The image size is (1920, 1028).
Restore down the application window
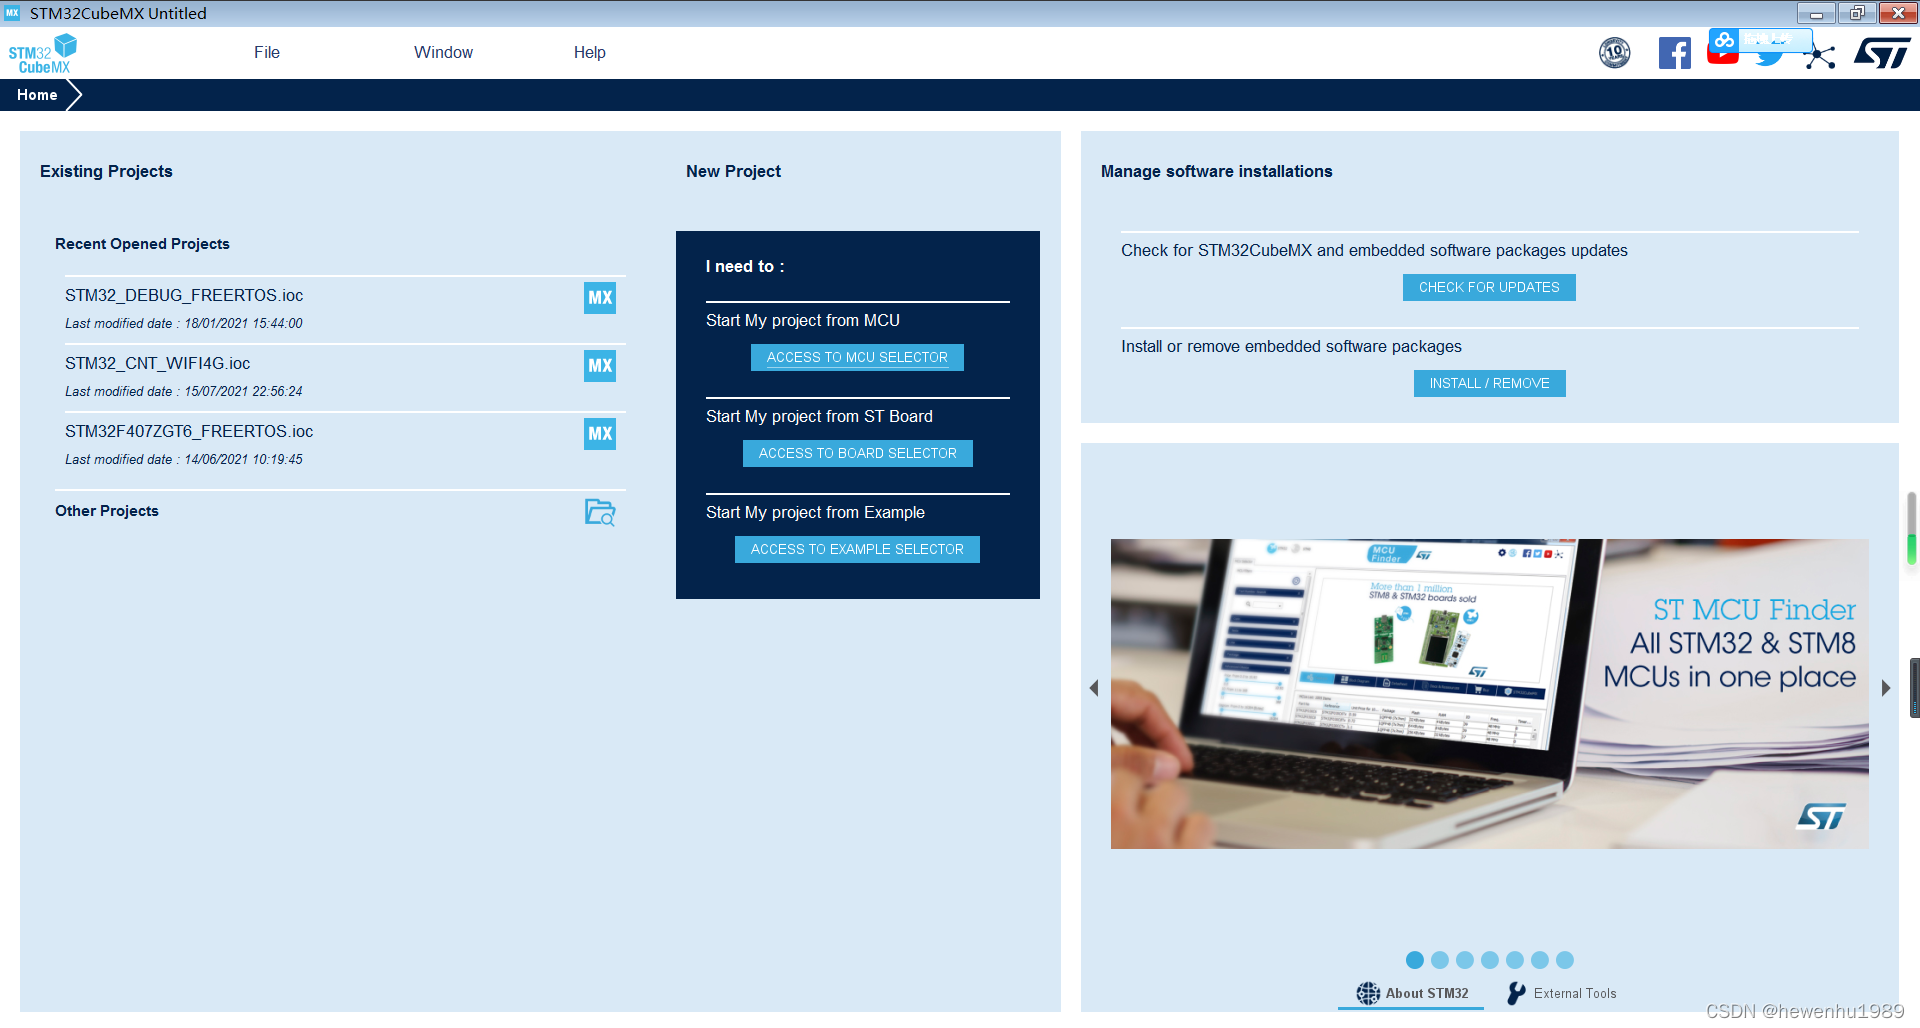1857,13
